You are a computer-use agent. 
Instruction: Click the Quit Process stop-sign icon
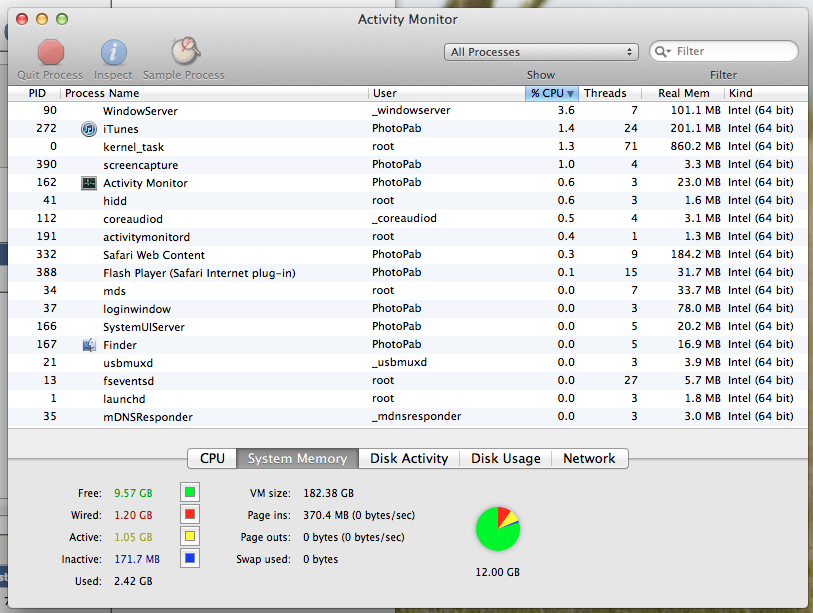coord(51,52)
